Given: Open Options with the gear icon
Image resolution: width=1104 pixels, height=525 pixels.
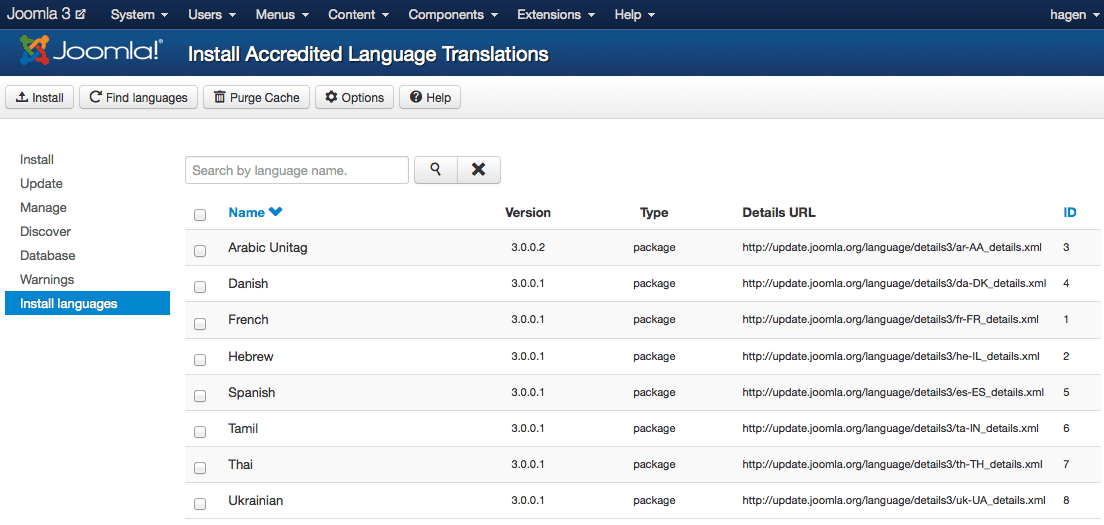Looking at the screenshot, I should [x=355, y=98].
